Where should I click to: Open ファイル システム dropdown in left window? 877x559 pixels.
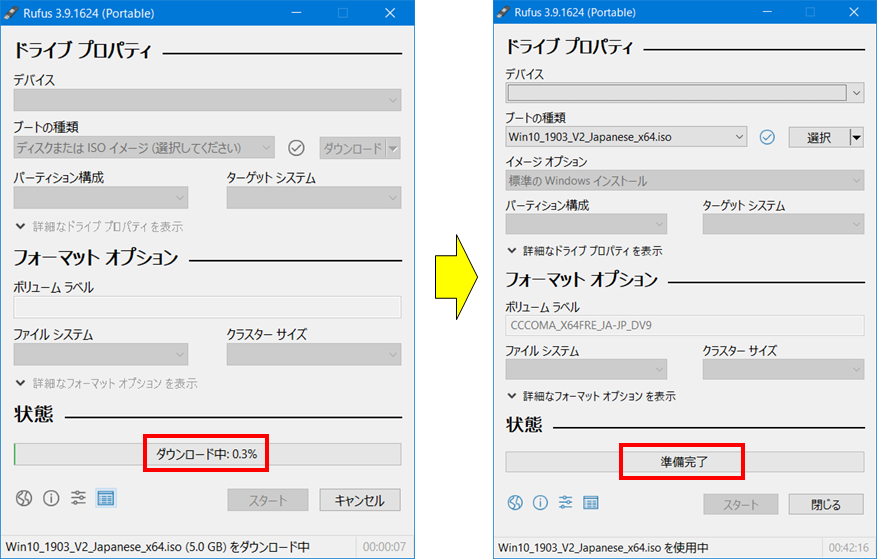(x=101, y=354)
